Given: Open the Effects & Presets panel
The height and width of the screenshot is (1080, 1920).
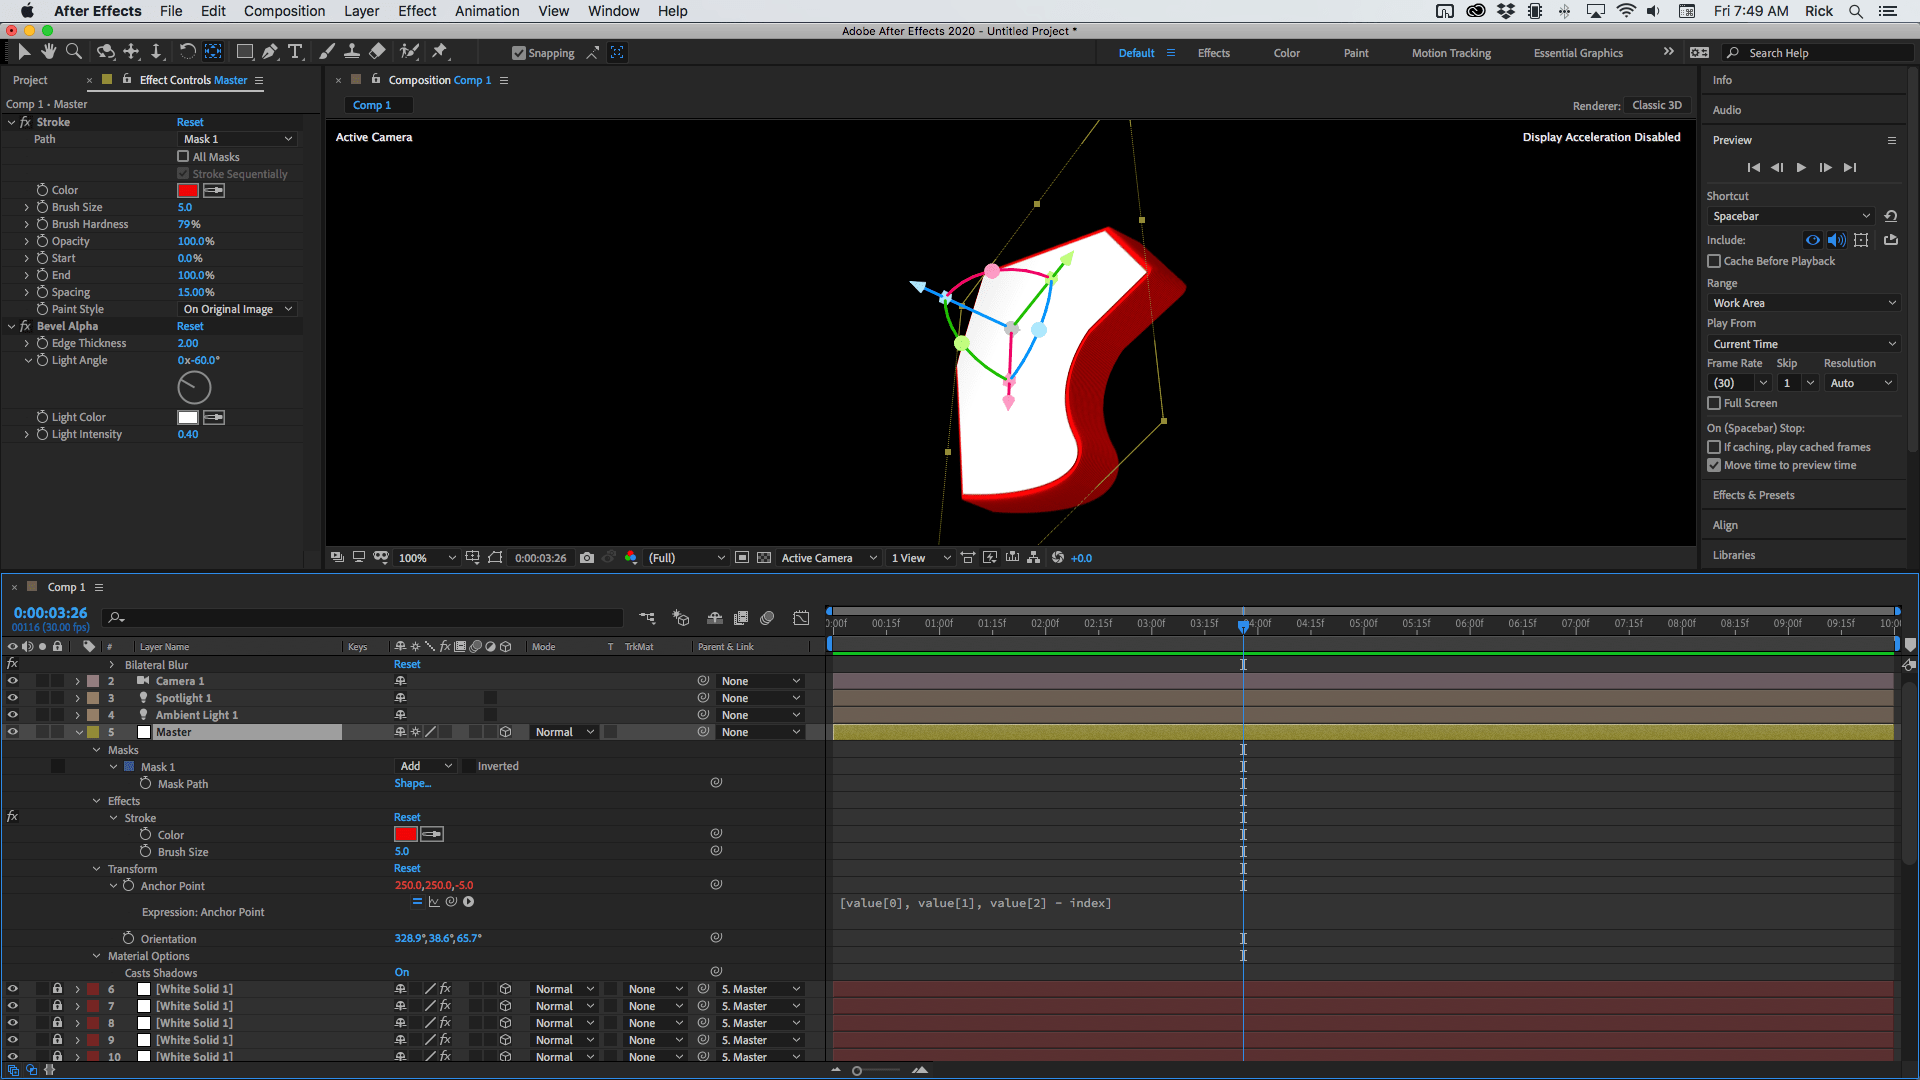Looking at the screenshot, I should (1753, 495).
